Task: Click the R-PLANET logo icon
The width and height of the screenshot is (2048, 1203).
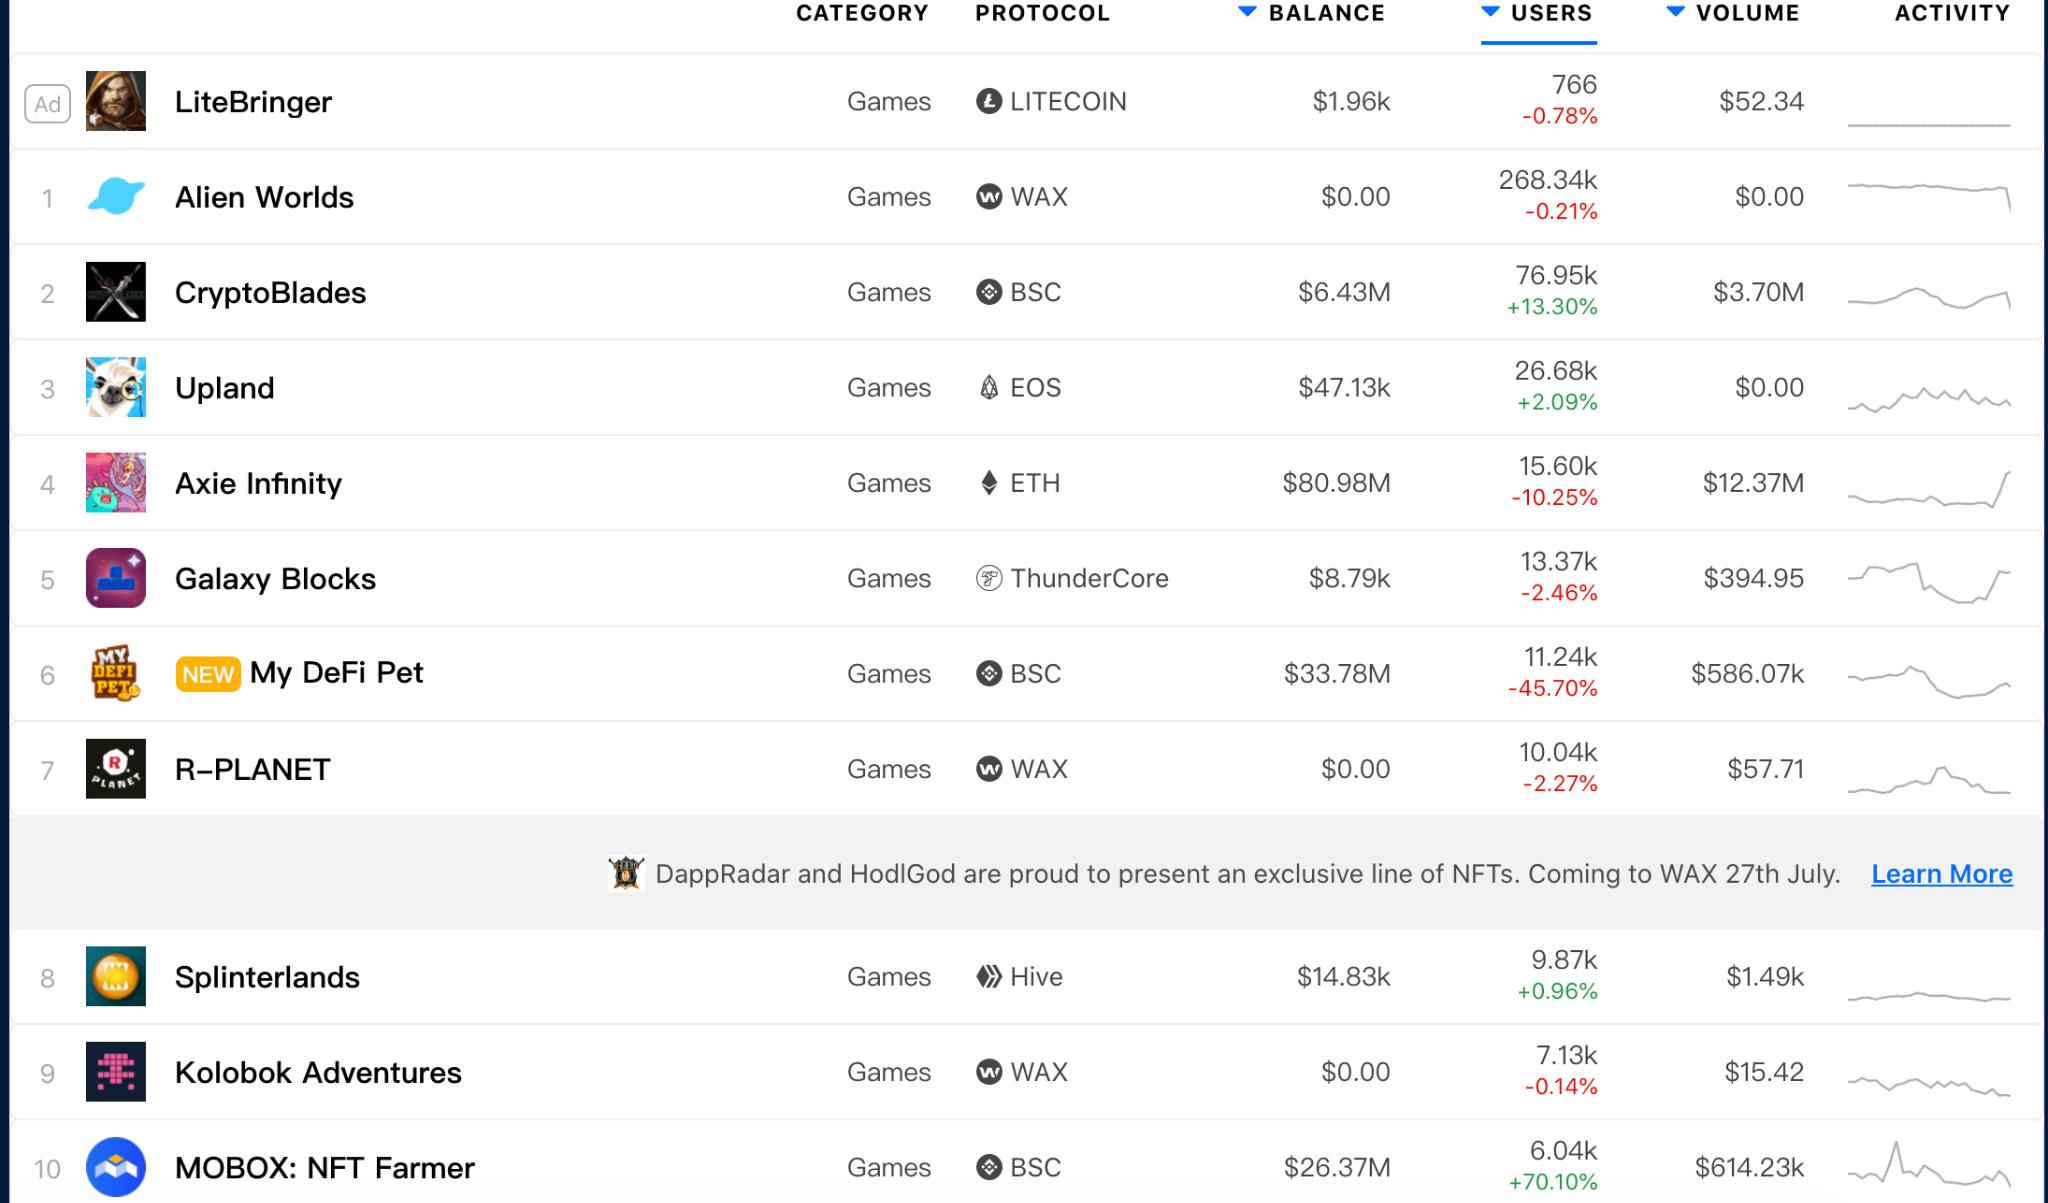Action: [116, 769]
